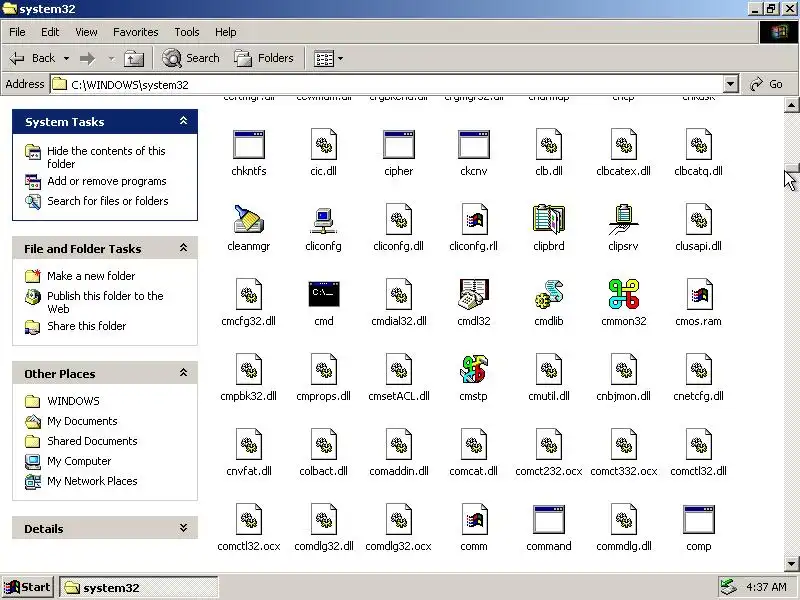Select the clbcatq.dll file icon

click(x=699, y=144)
